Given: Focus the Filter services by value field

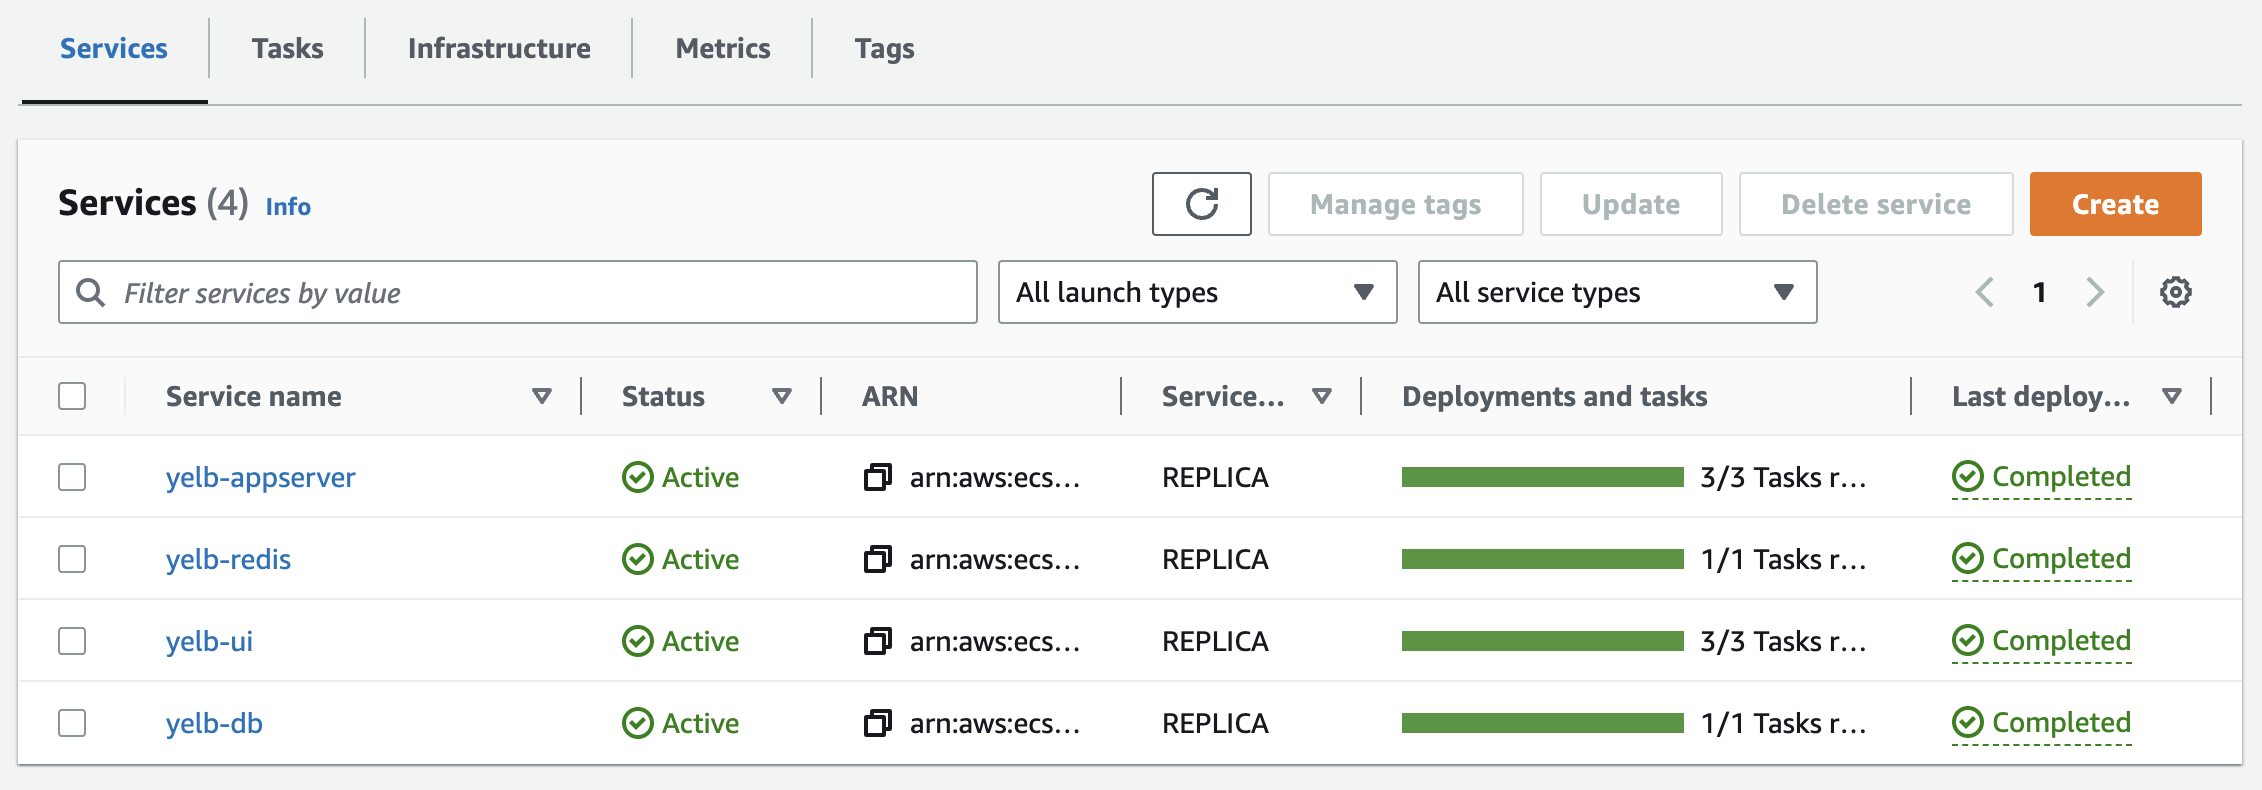Looking at the screenshot, I should tap(517, 292).
